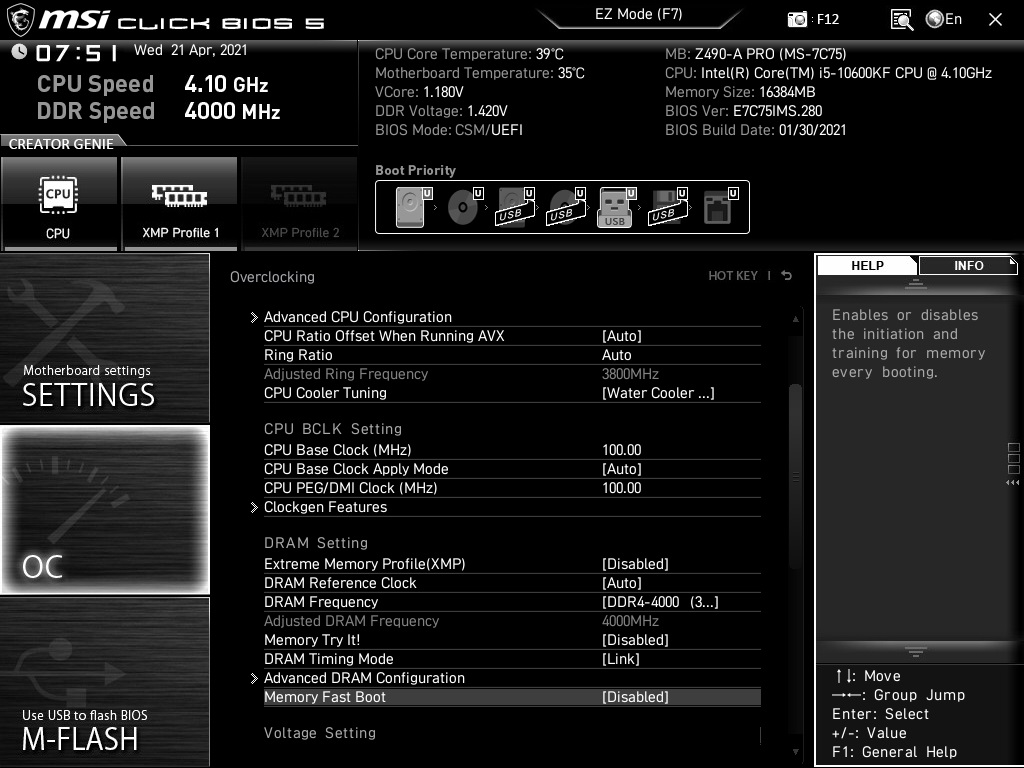Click the settings list scroll down arrow
The image size is (1024, 768).
click(x=795, y=752)
